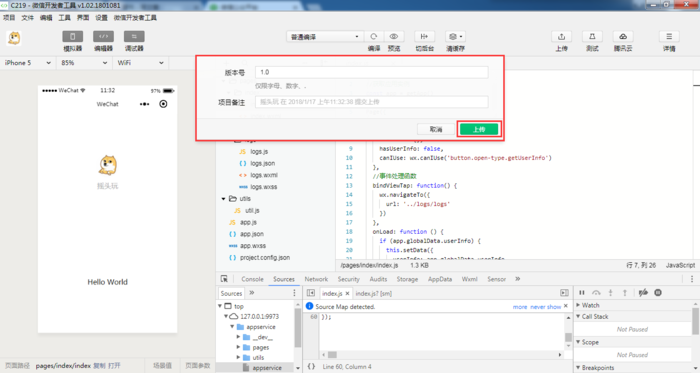Image resolution: width=700 pixels, height=373 pixels.
Task: Click the green upload button
Action: pos(479,129)
